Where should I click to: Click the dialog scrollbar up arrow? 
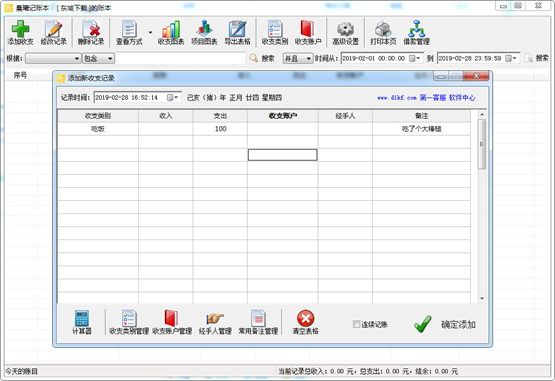(x=482, y=114)
